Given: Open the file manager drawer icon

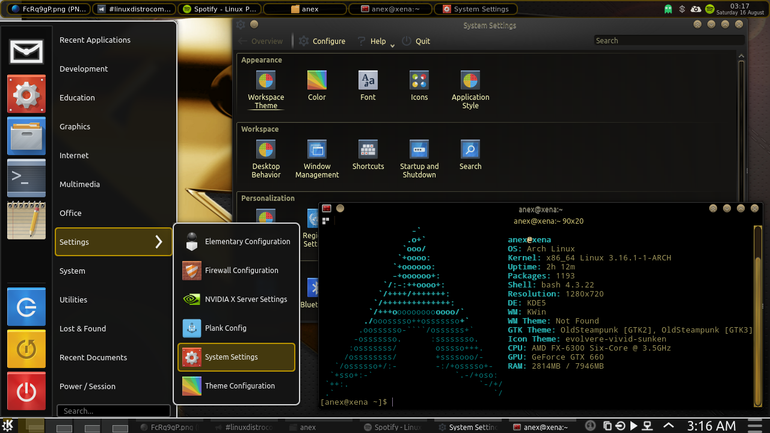Looking at the screenshot, I should click(x=27, y=135).
